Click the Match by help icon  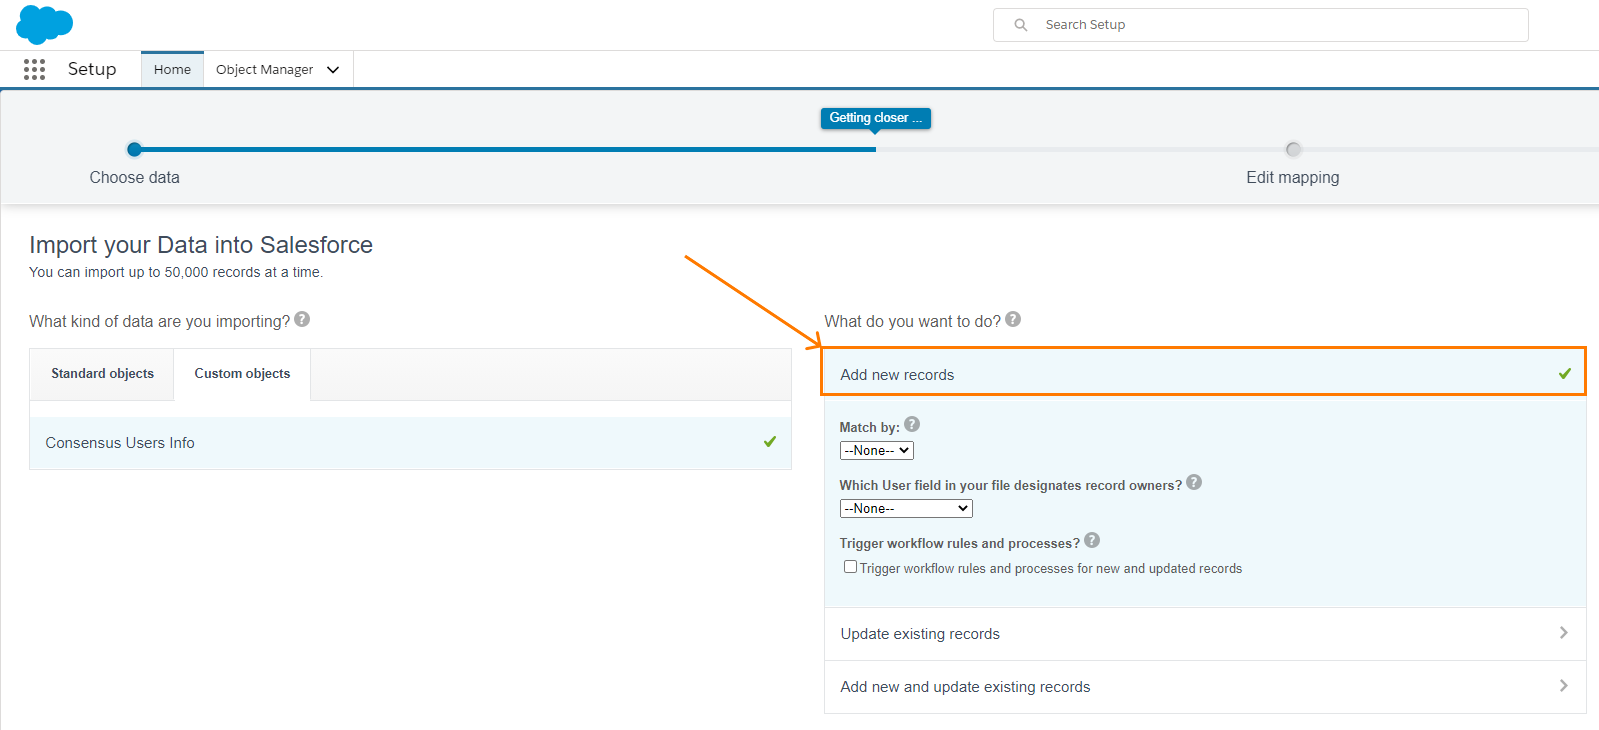(912, 424)
